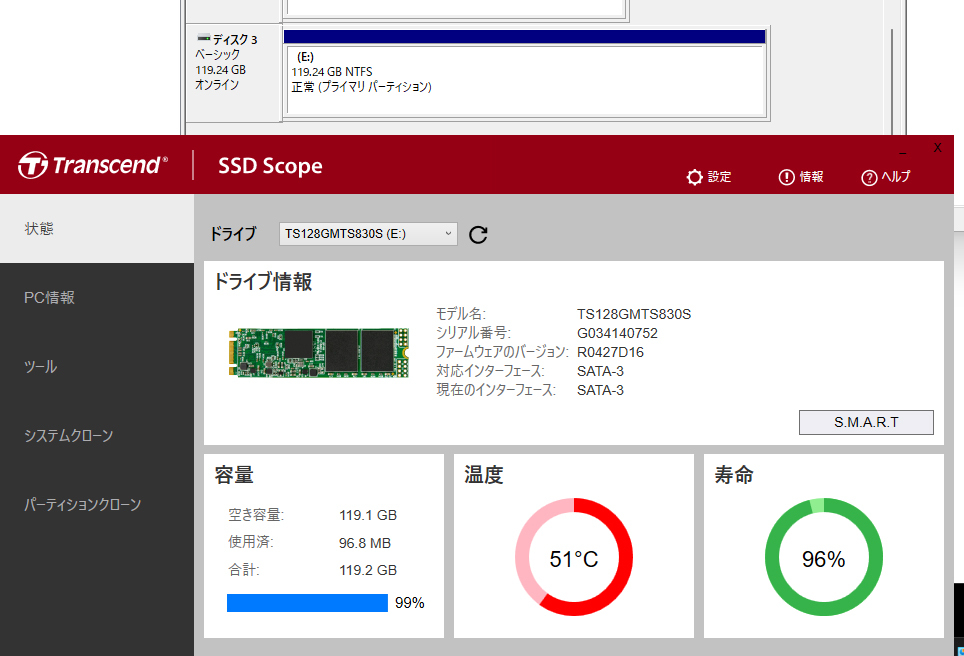This screenshot has height=656, width=964.
Task: Click the S.M.A.R.T button
Action: pos(865,422)
